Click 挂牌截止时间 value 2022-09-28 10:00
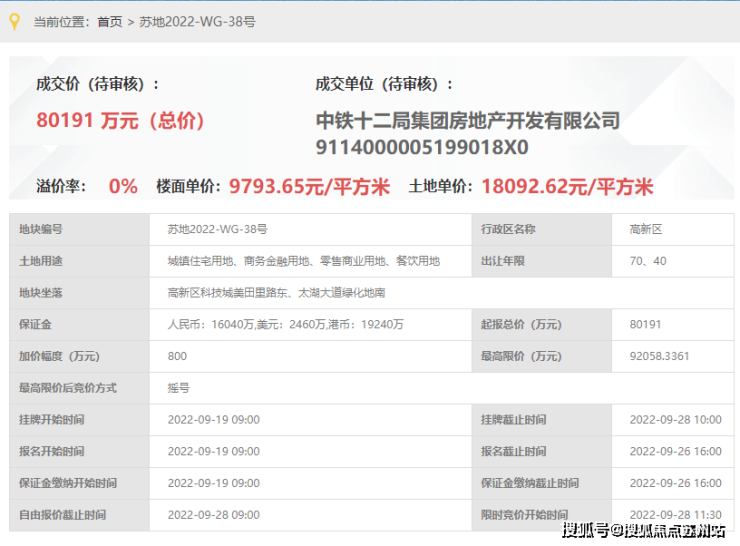Screen dimensions: 740x546 [674, 420]
